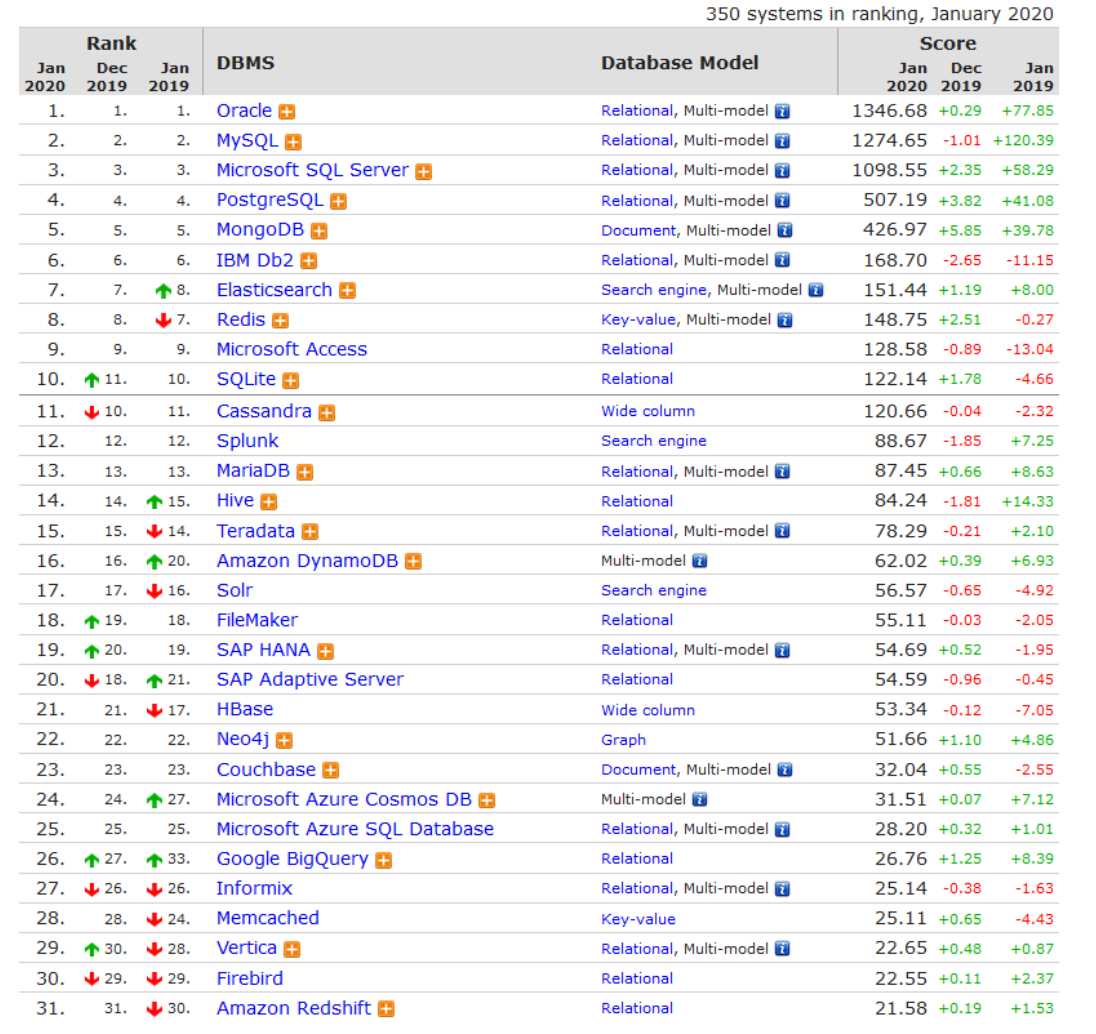Viewport: 1096px width, 1034px height.
Task: Click the multi-model info icon in Oracle row
Action: point(783,111)
